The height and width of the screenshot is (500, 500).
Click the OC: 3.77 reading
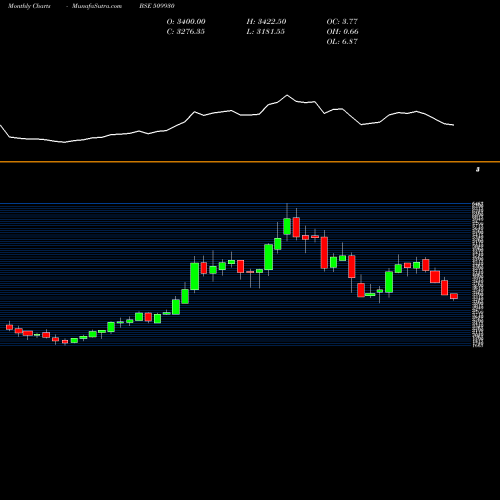pos(342,22)
